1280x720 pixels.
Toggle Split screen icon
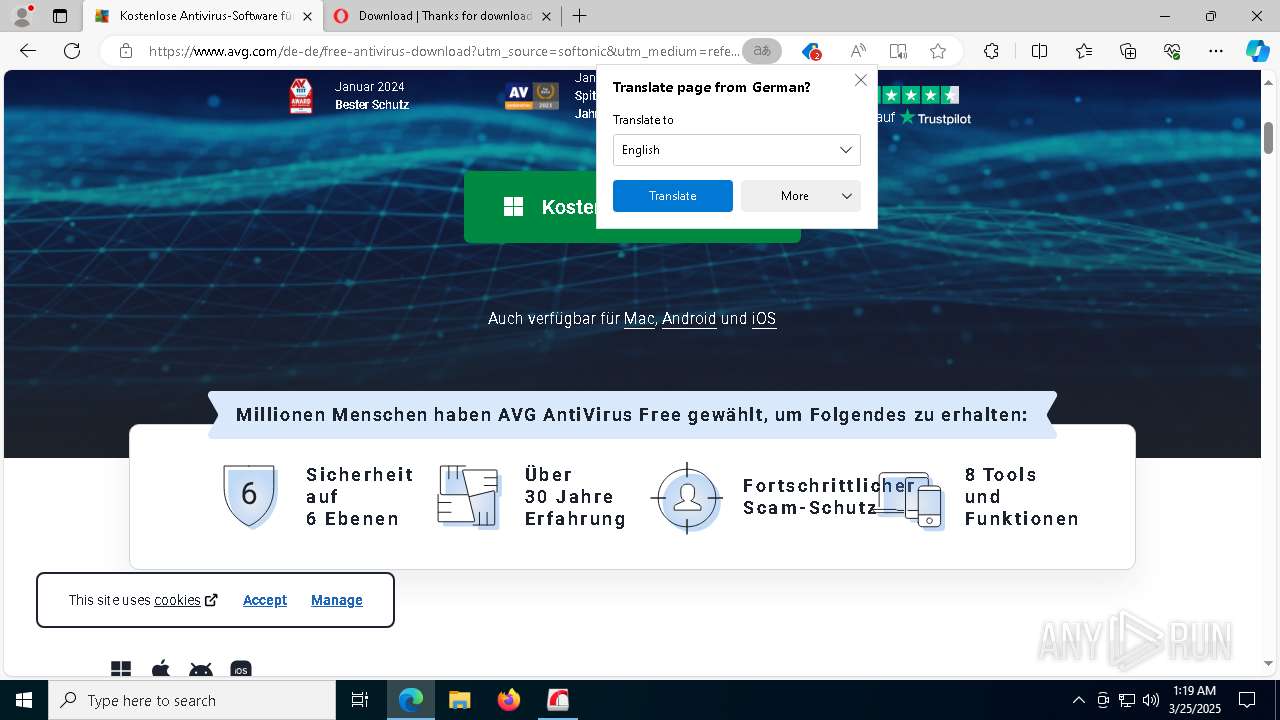1039,51
